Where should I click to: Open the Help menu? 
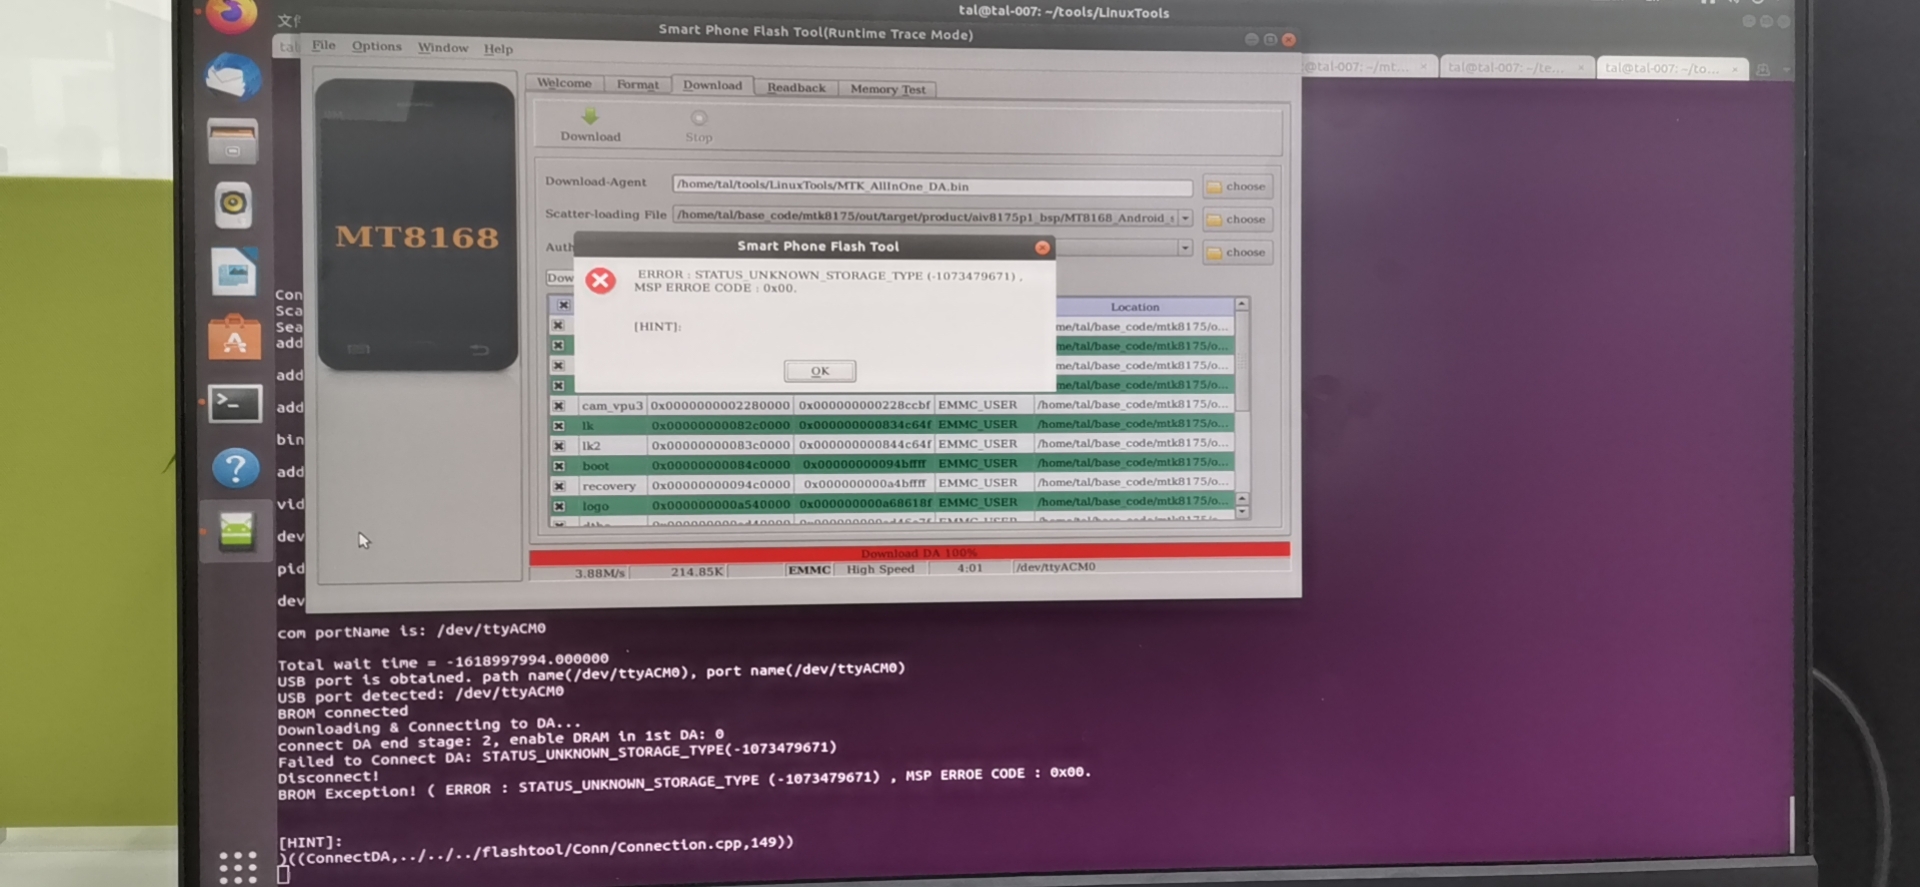(x=498, y=48)
